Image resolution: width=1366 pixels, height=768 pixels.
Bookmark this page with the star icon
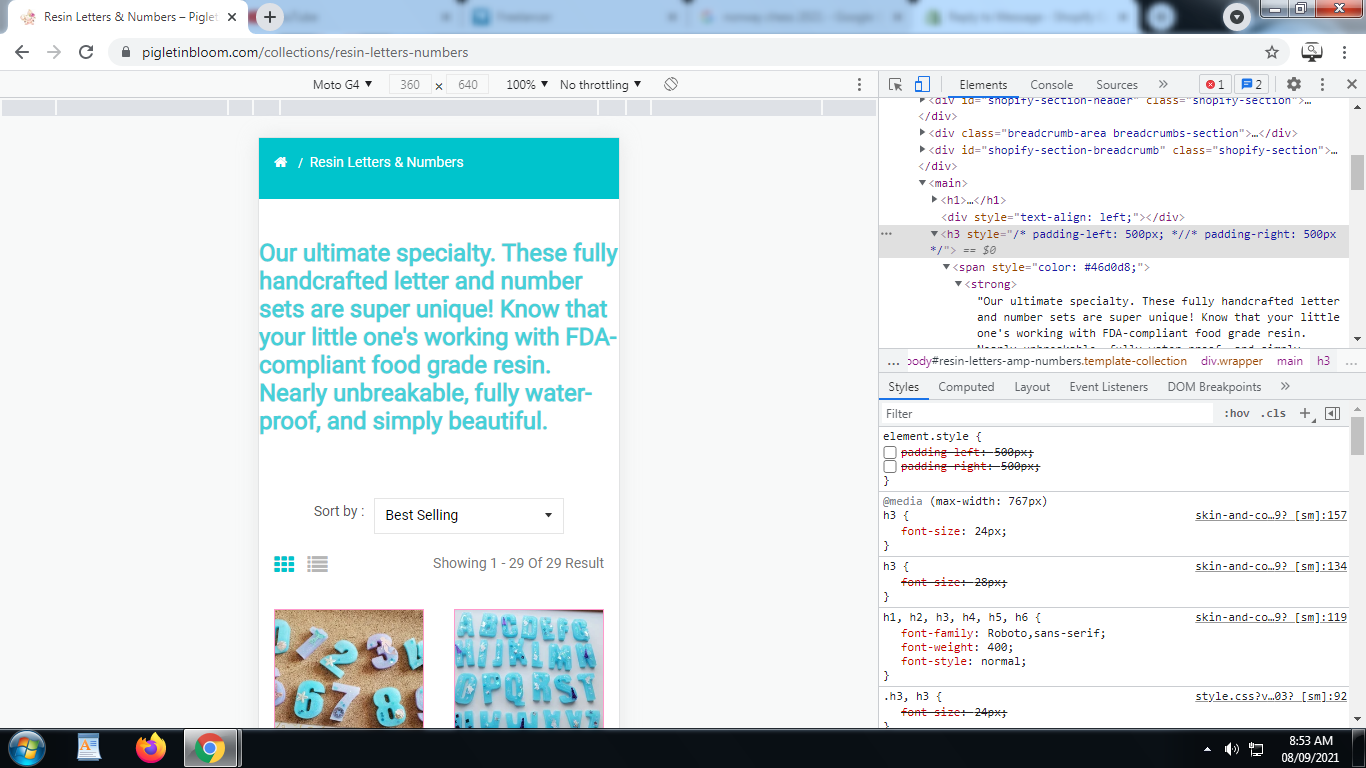[1272, 52]
